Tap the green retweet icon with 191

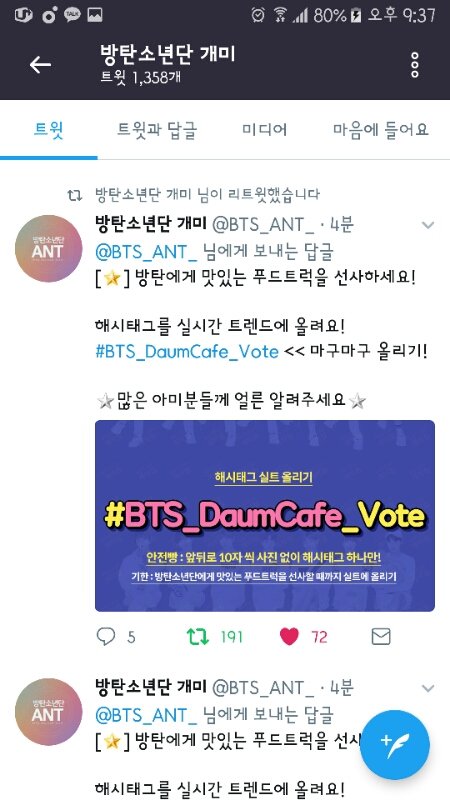pyautogui.click(x=197, y=636)
